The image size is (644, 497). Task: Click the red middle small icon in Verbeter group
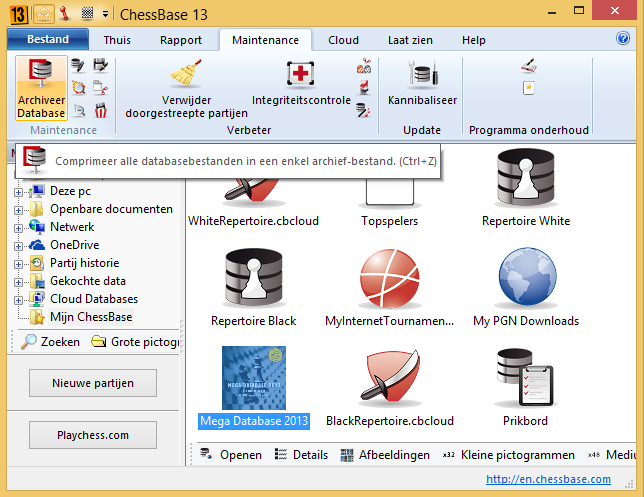point(364,88)
